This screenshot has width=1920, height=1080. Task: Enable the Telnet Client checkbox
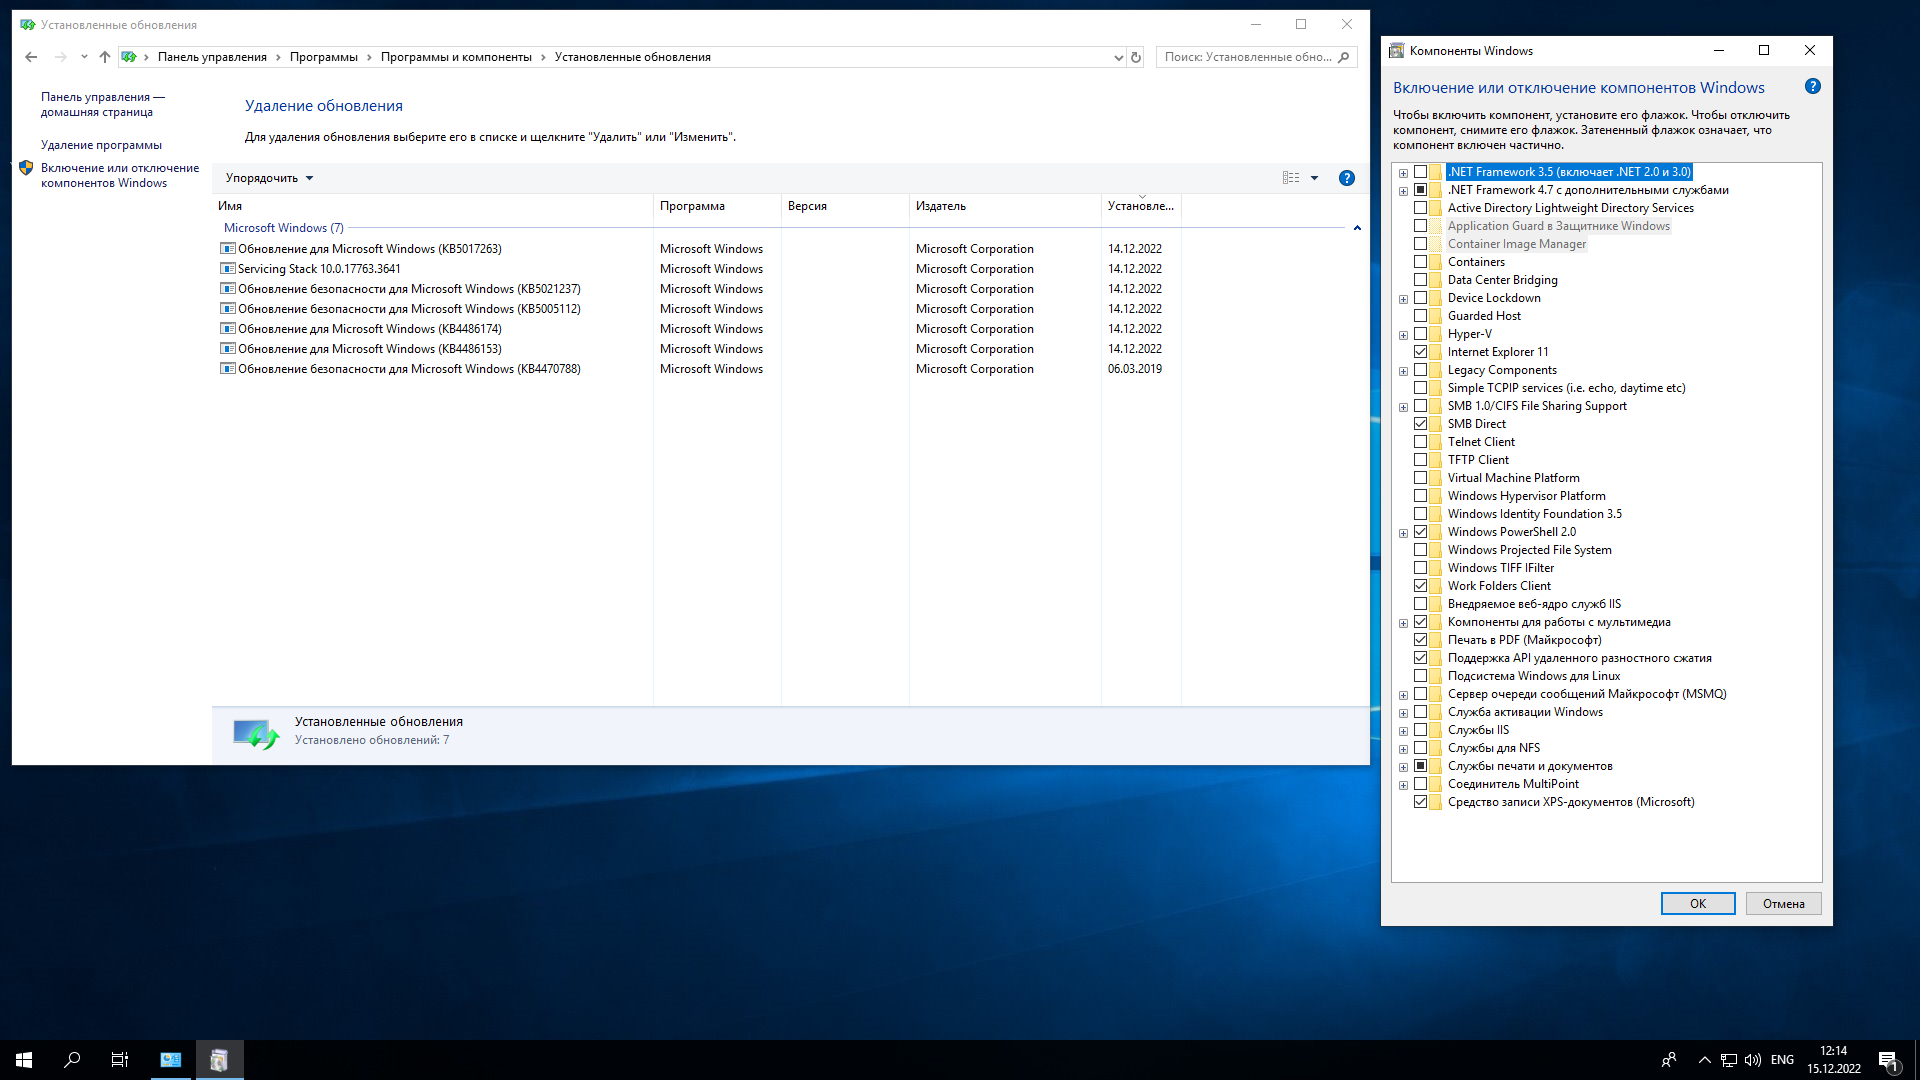(x=1420, y=442)
